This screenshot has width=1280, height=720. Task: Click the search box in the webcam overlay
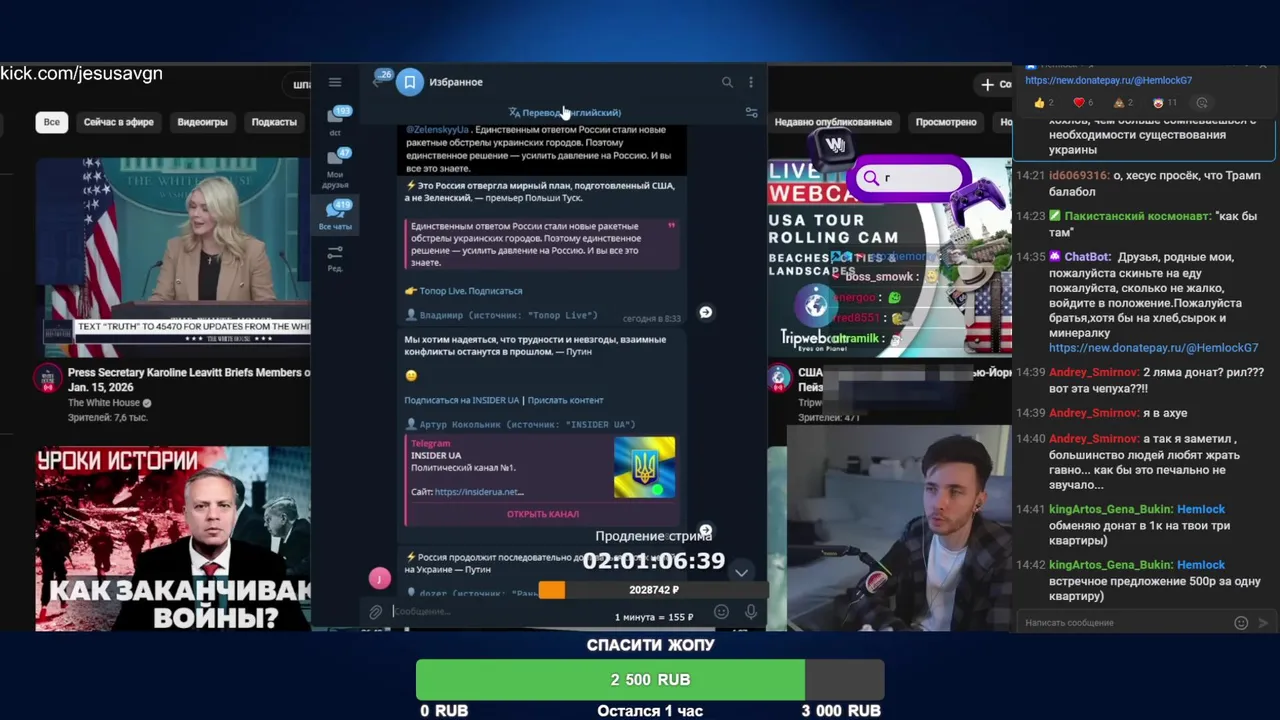[x=910, y=178]
